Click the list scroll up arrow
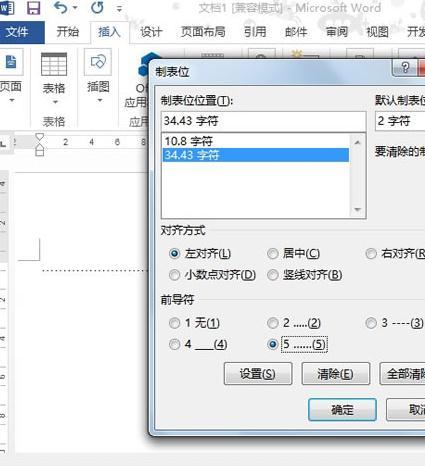 point(358,143)
